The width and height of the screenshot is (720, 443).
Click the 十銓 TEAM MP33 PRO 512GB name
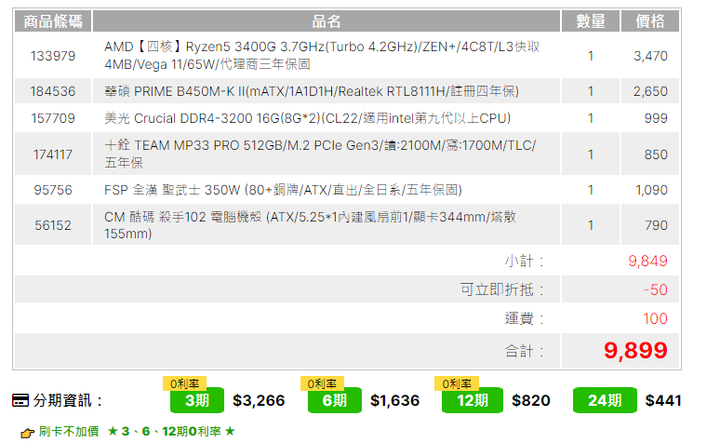320,154
